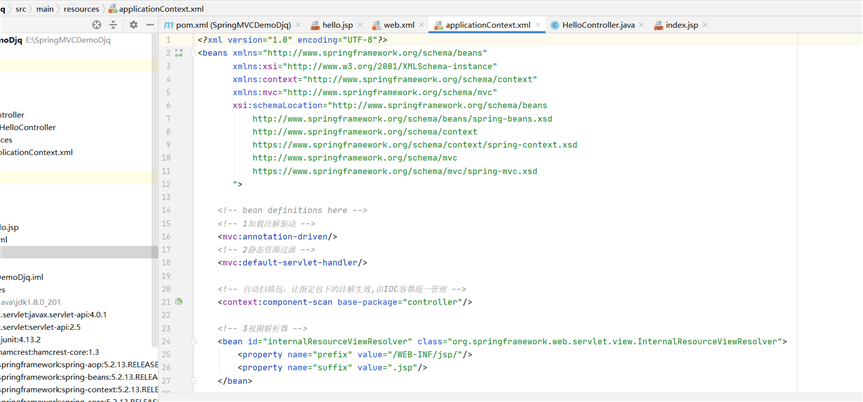Open the Project panel settings gear
This screenshot has width=863, height=402.
pos(133,25)
